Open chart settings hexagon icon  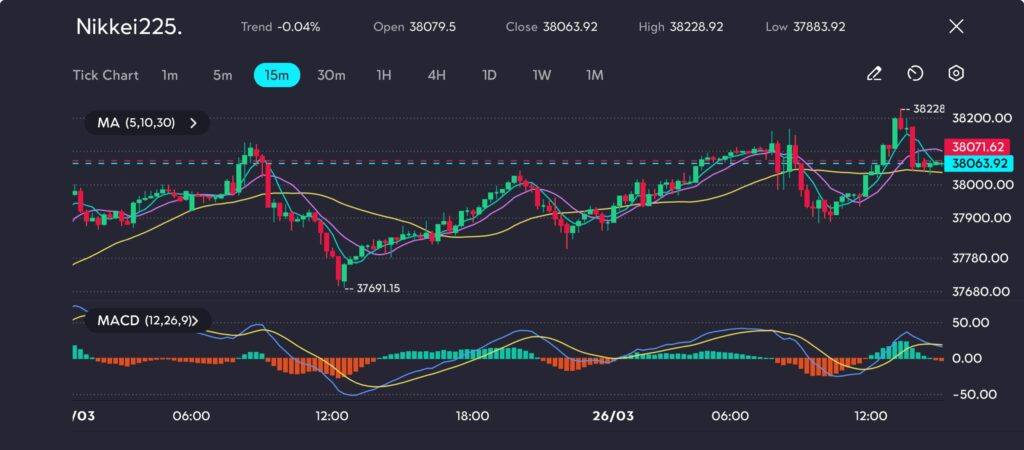coord(956,74)
